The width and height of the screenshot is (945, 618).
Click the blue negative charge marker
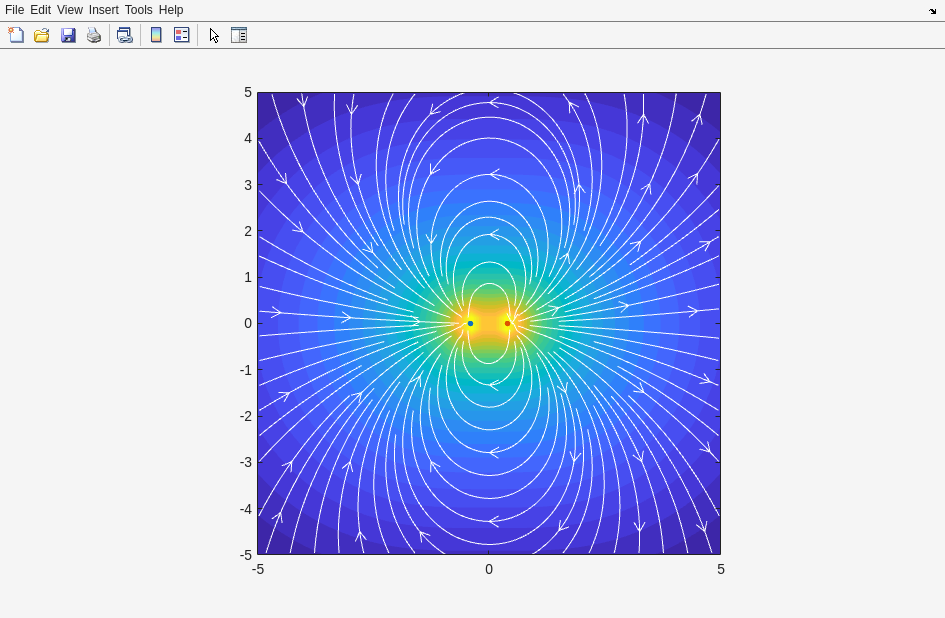(470, 323)
